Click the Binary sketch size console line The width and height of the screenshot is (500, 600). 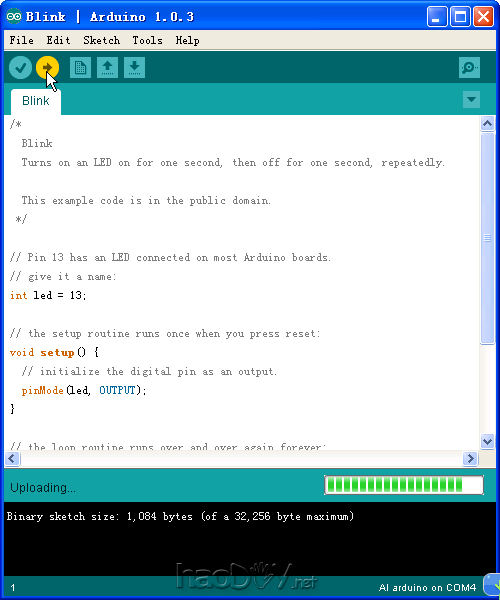(180, 517)
